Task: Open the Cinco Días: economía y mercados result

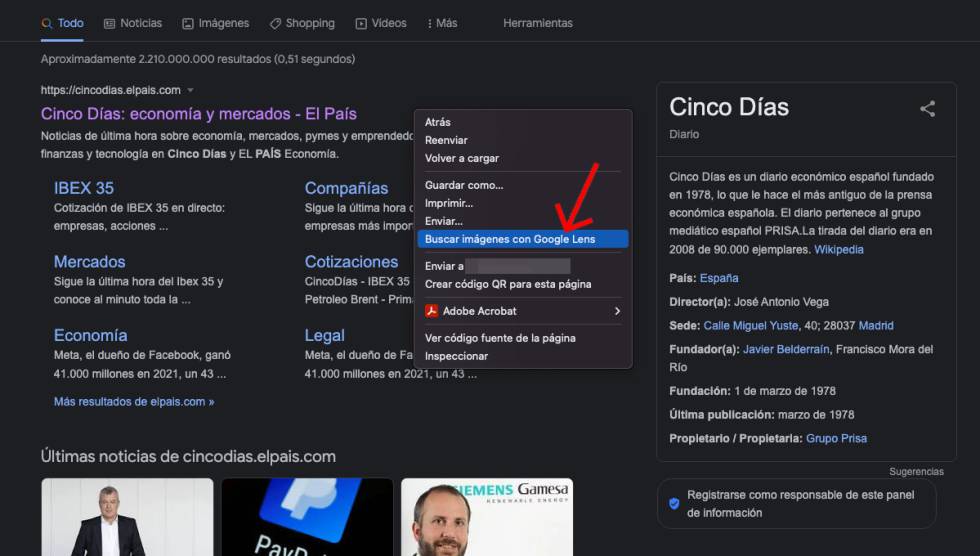Action: (199, 114)
